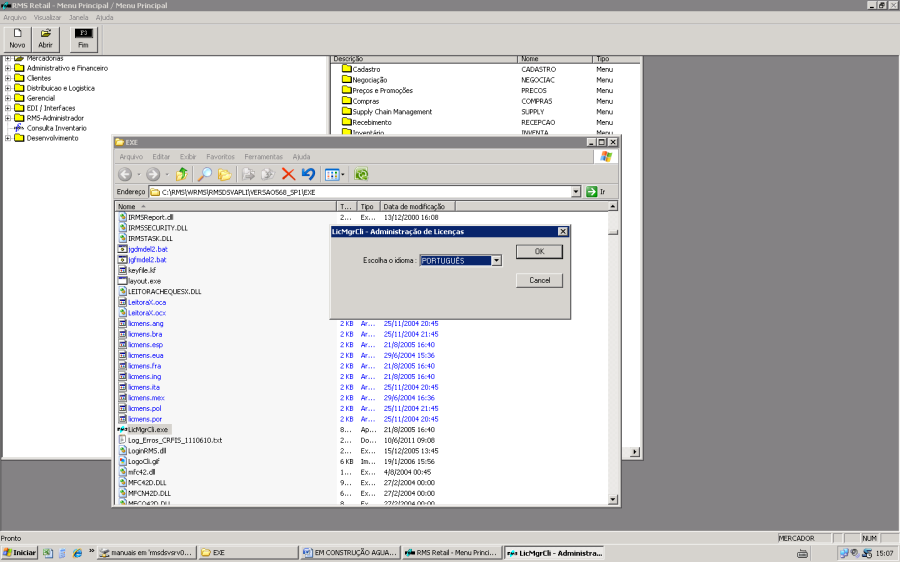Select the jgdmdel2.bat file
900x562 pixels.
click(148, 249)
